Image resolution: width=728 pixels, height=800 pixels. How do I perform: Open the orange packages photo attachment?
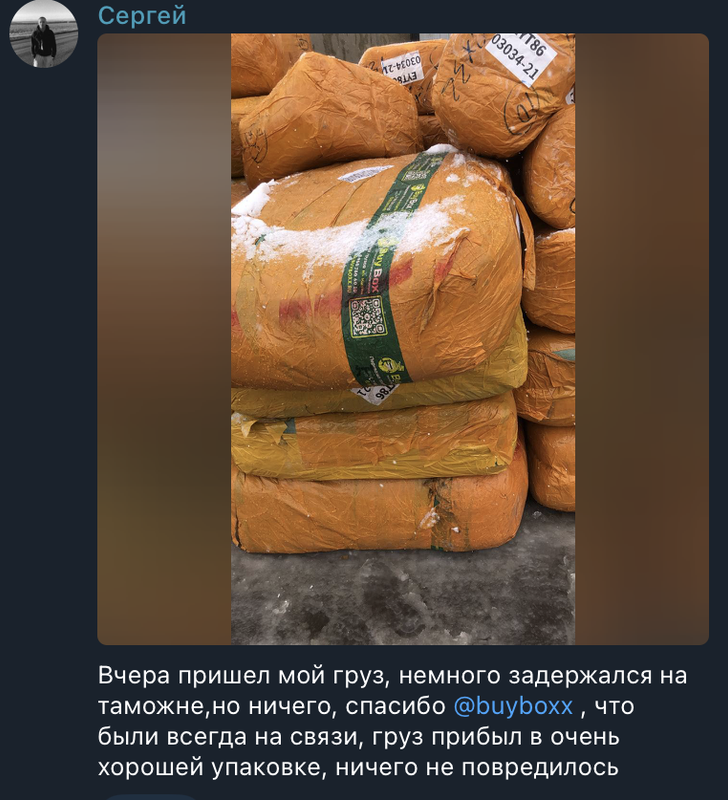tap(403, 339)
